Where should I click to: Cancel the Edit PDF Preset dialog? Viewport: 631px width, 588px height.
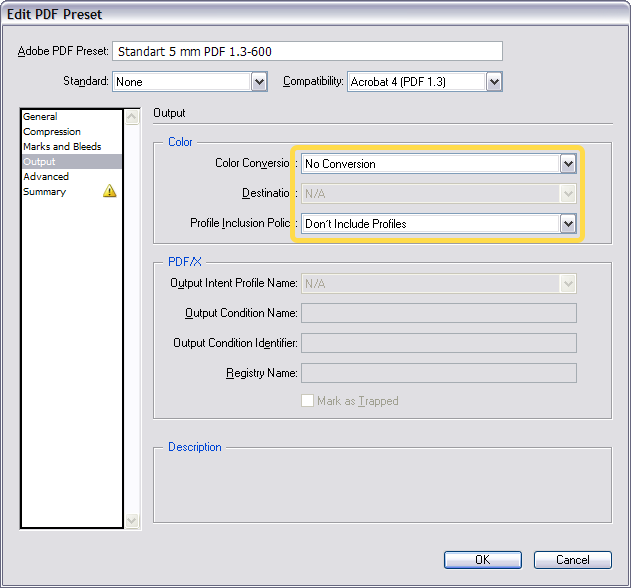coord(573,560)
